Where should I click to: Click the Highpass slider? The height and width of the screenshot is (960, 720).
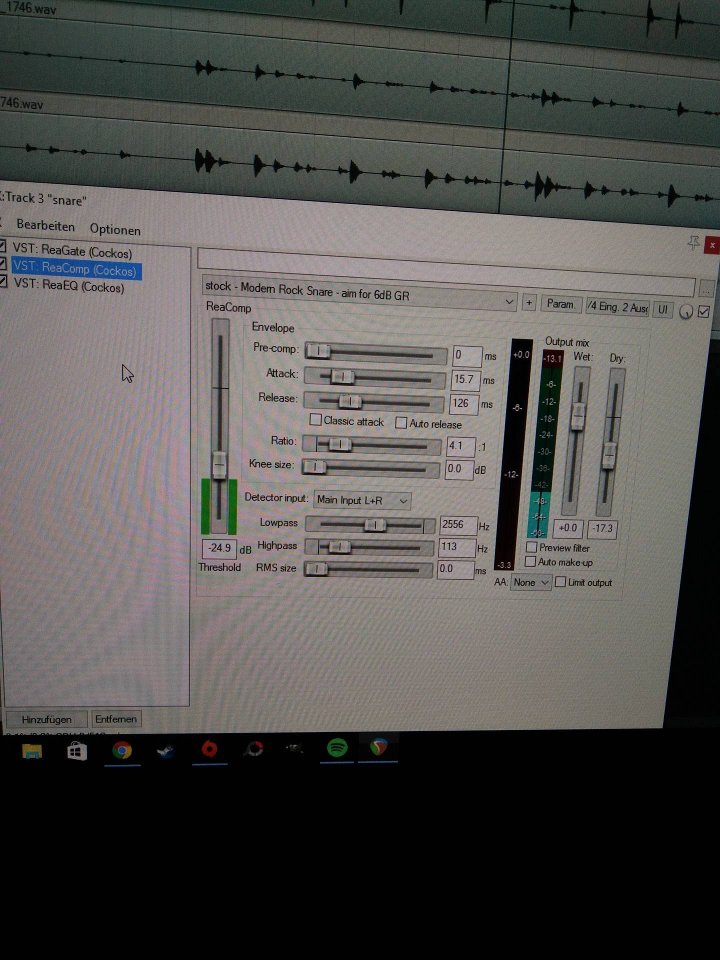[x=369, y=547]
